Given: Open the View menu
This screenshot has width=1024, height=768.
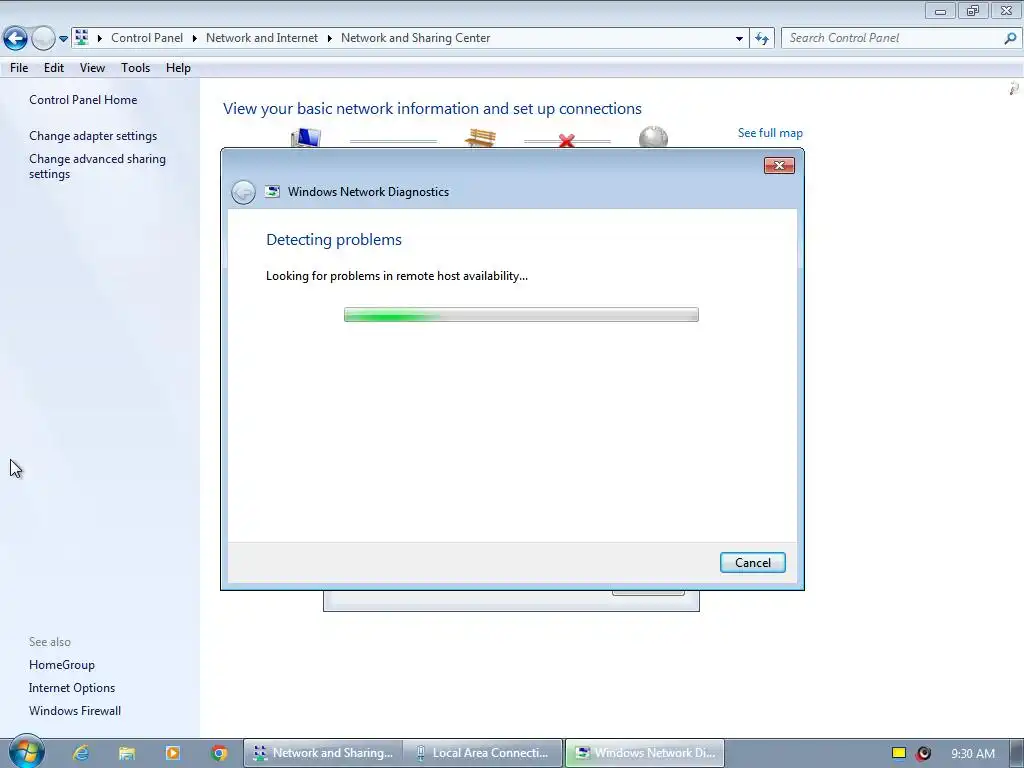Looking at the screenshot, I should pyautogui.click(x=92, y=68).
